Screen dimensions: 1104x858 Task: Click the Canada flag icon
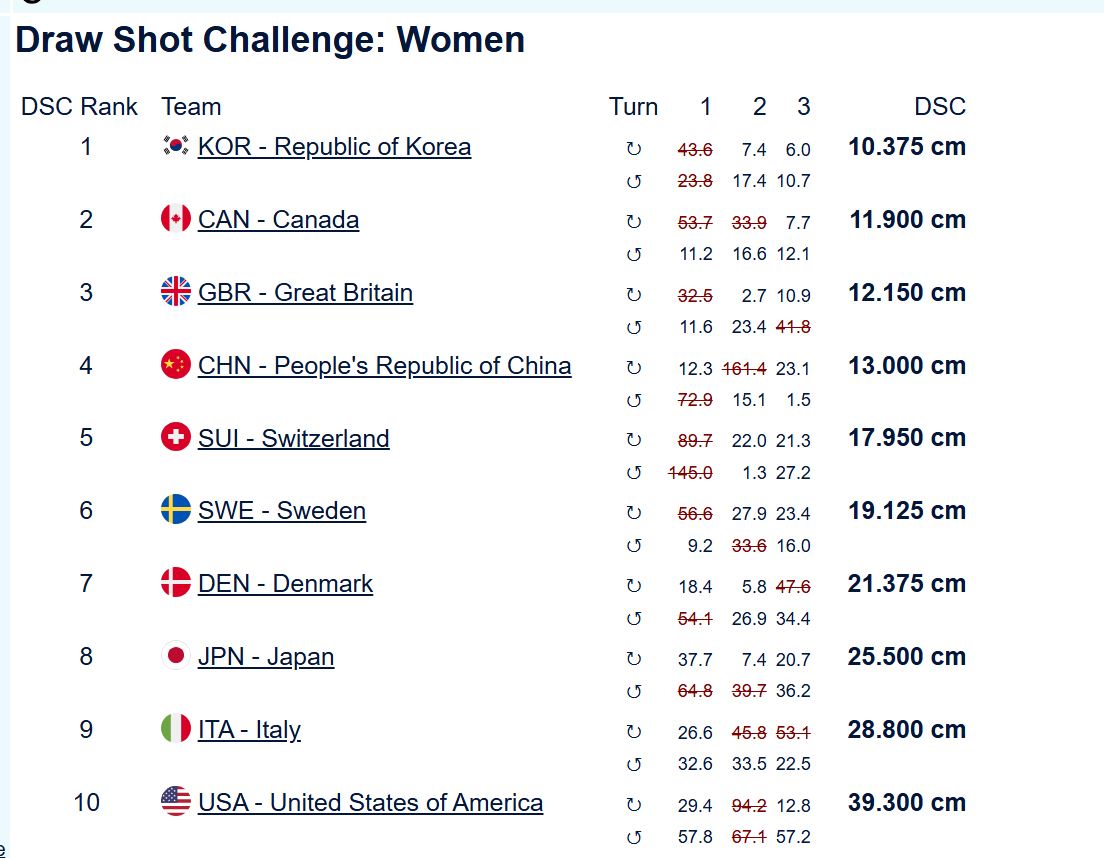coord(176,219)
